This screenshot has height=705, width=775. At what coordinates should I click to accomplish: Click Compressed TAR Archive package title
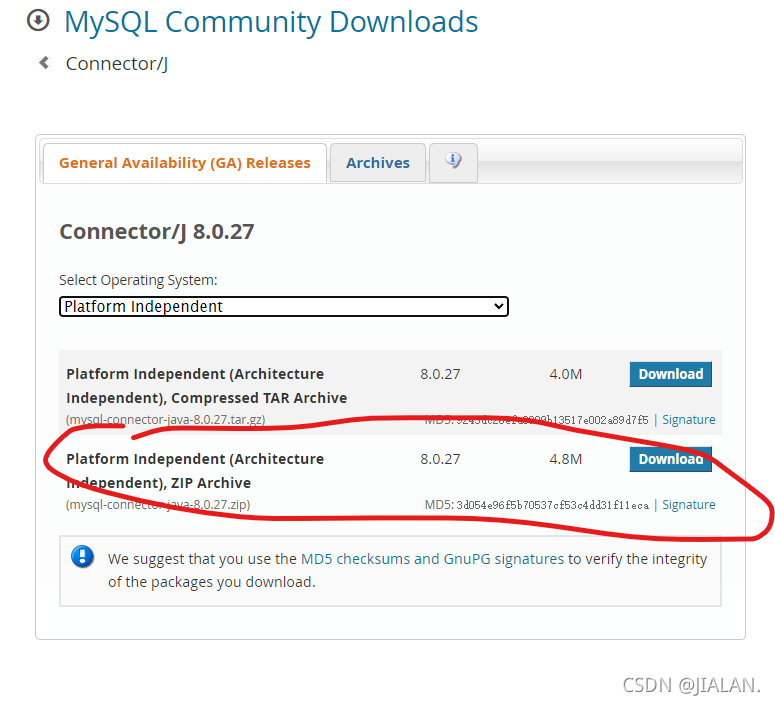(x=207, y=386)
